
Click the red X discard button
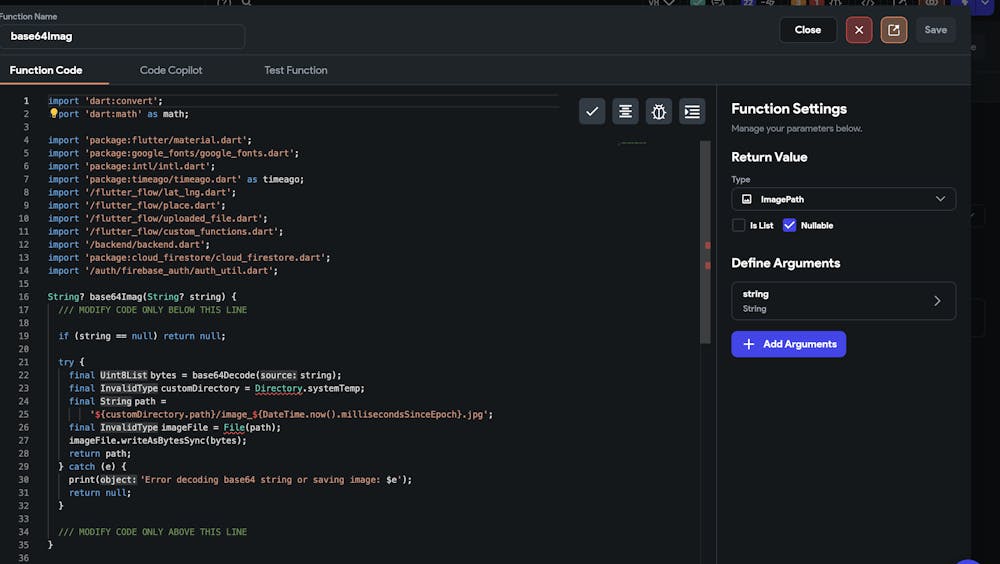(859, 30)
